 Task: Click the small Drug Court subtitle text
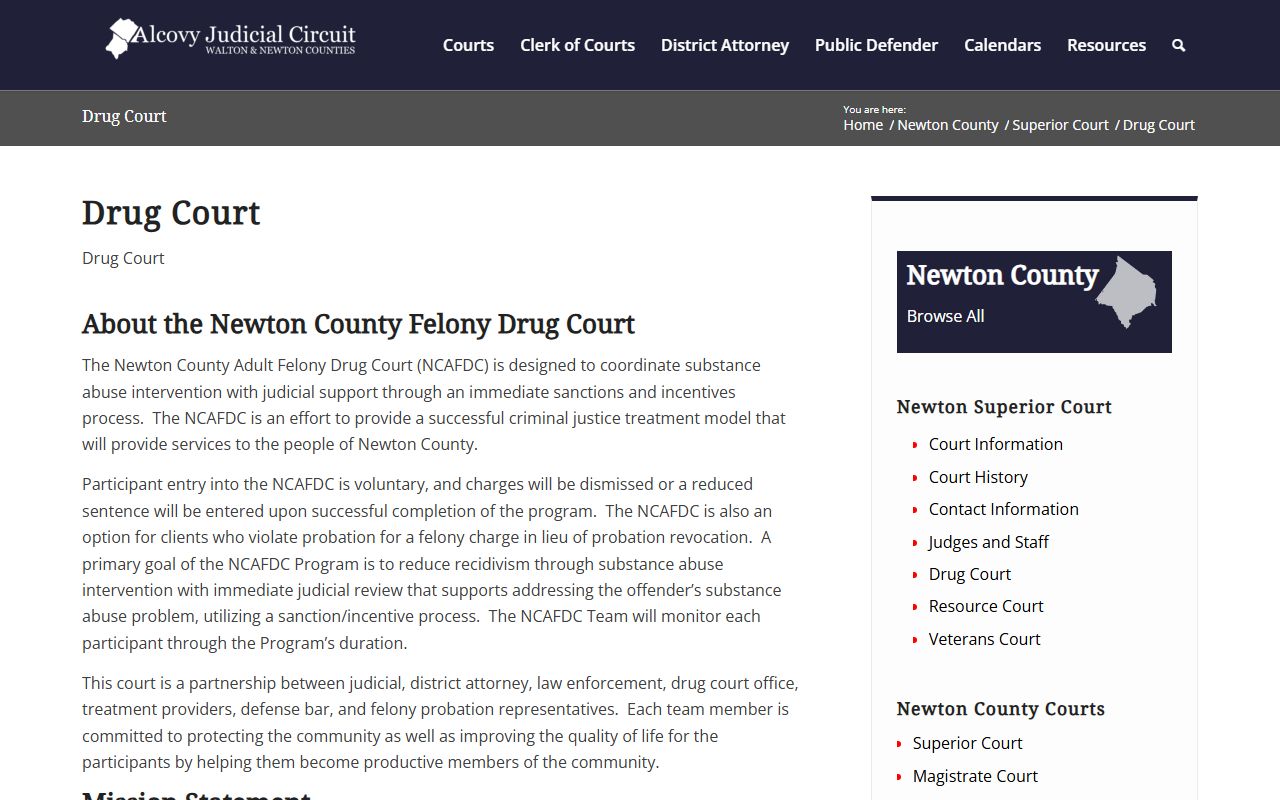coord(123,258)
